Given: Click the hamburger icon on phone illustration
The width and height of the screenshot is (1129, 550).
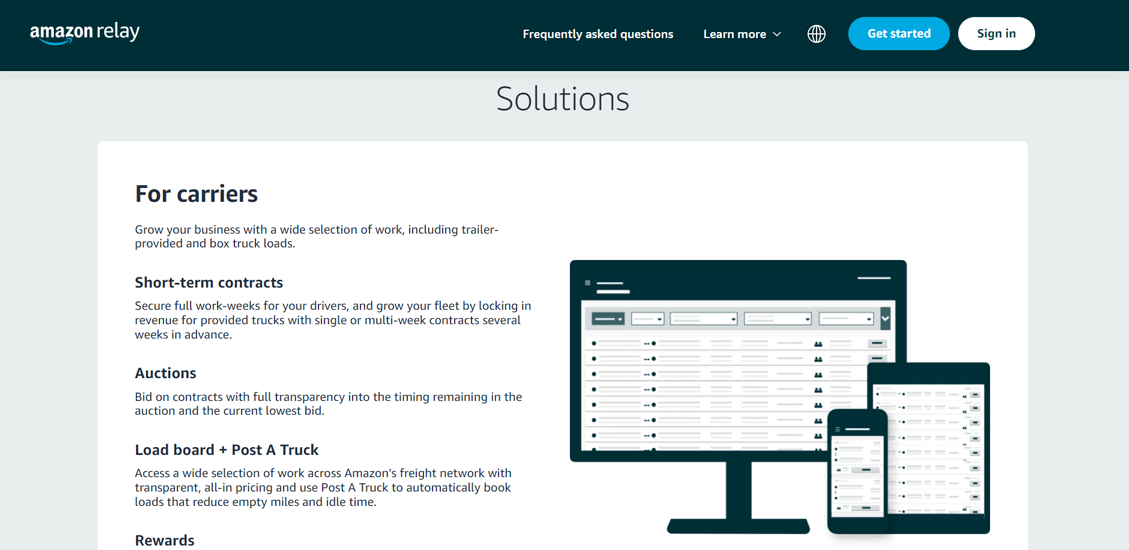Looking at the screenshot, I should [838, 429].
